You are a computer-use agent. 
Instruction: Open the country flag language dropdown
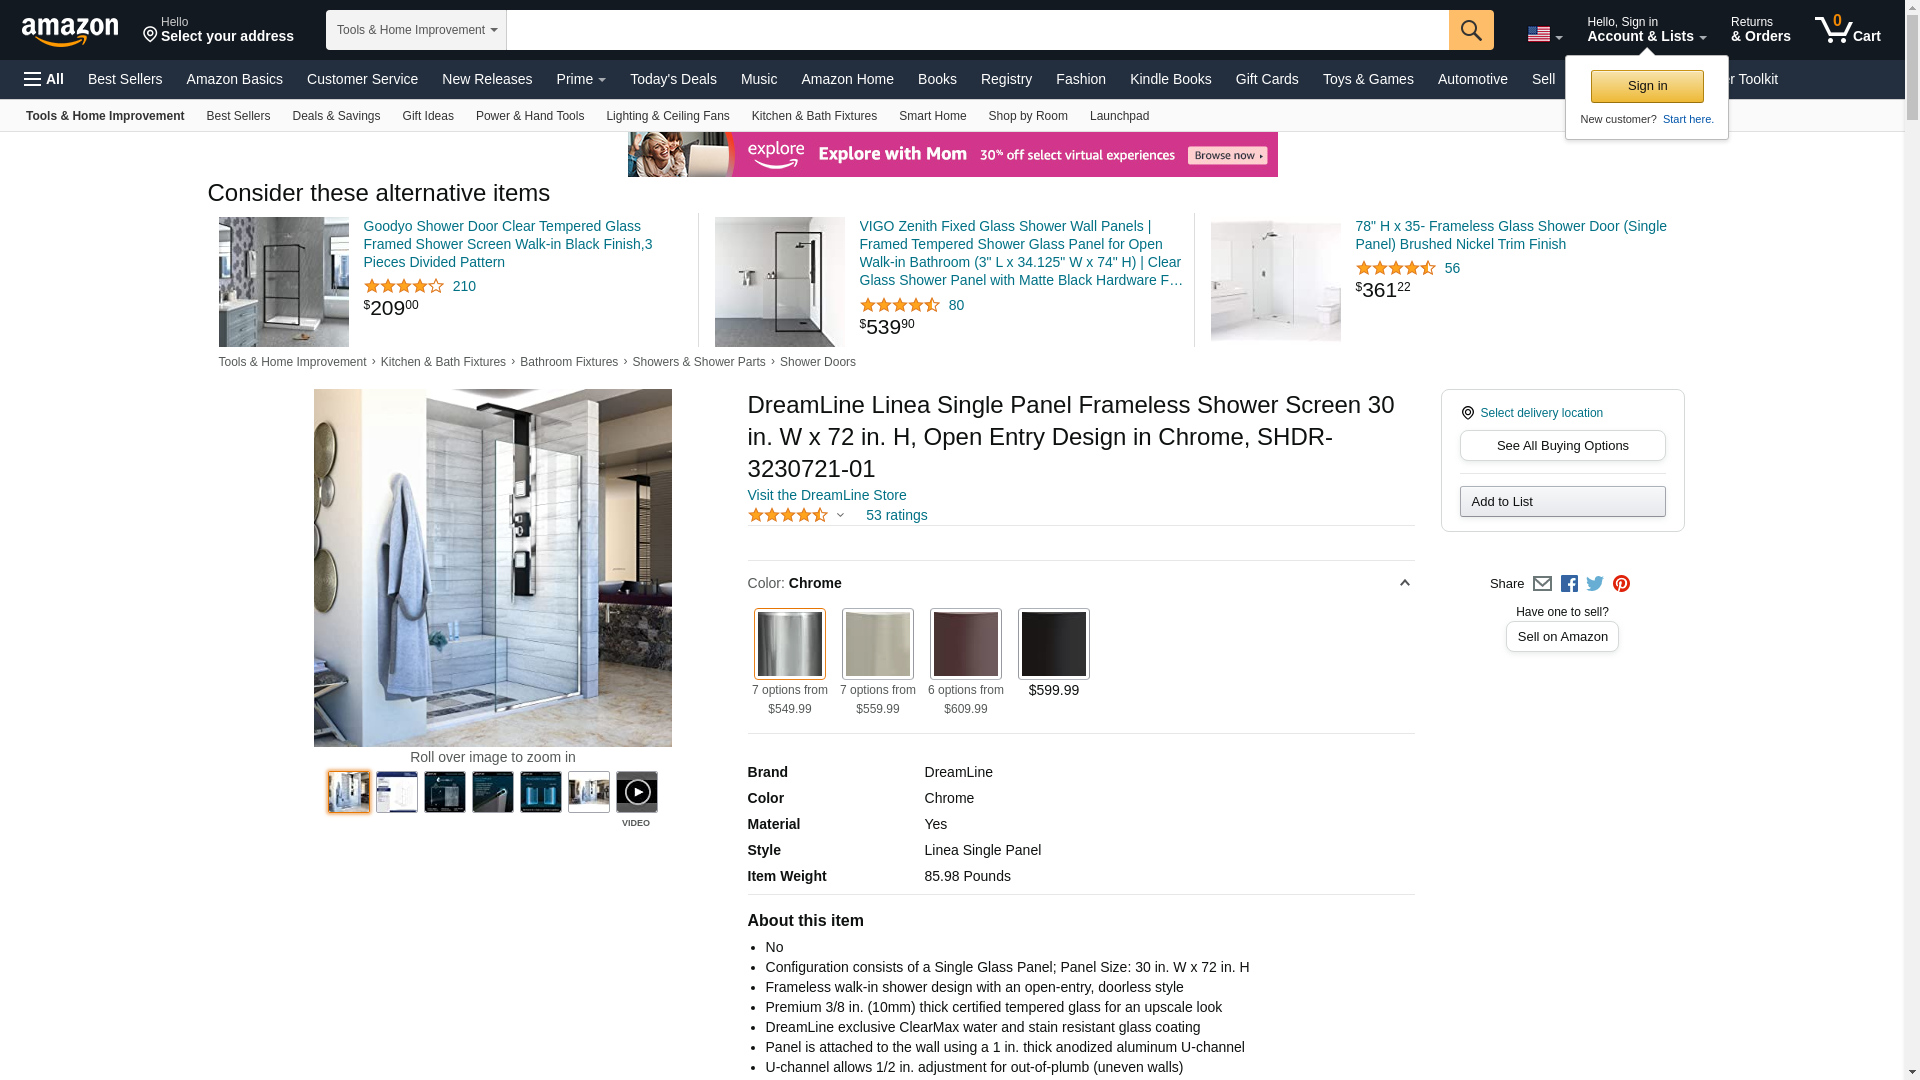pyautogui.click(x=1545, y=35)
